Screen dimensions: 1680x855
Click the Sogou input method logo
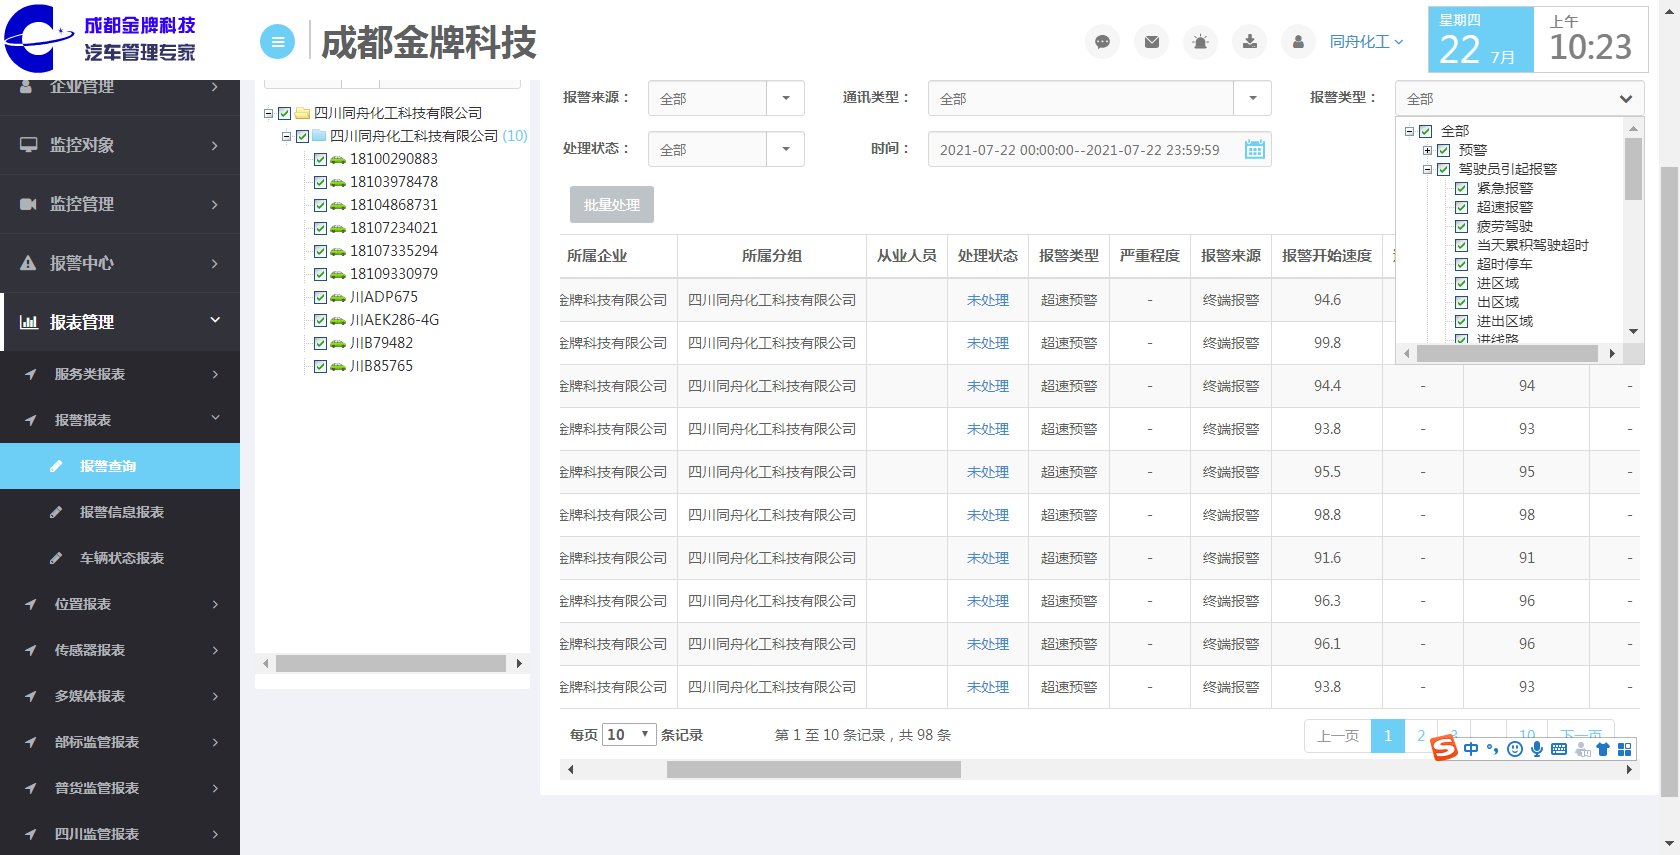(1444, 748)
